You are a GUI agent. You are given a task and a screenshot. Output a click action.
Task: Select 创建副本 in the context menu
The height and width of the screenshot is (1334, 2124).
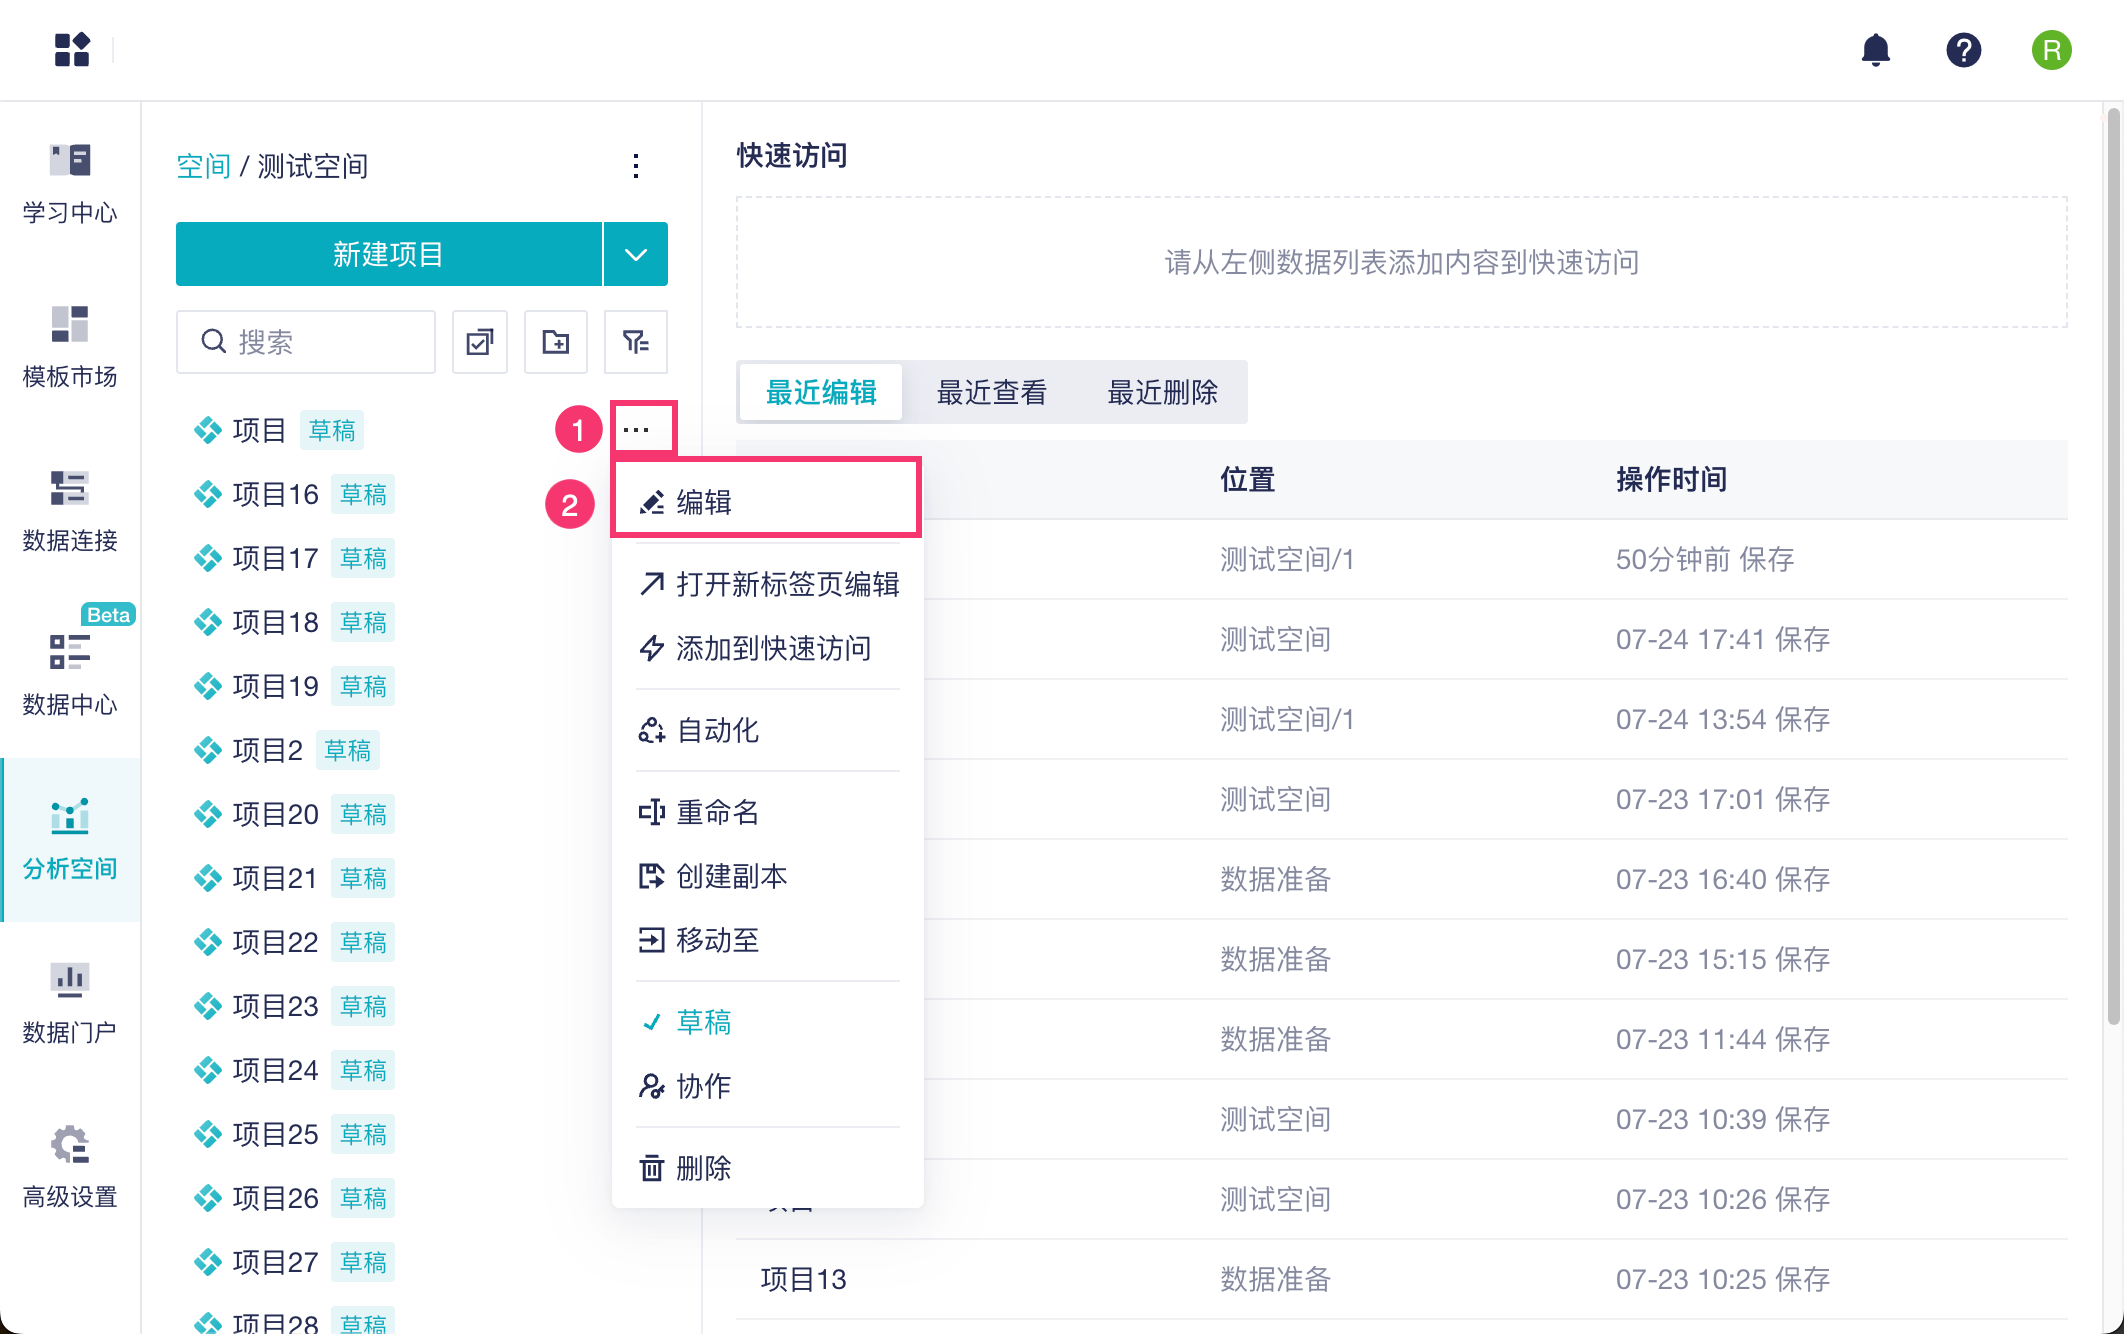(731, 876)
